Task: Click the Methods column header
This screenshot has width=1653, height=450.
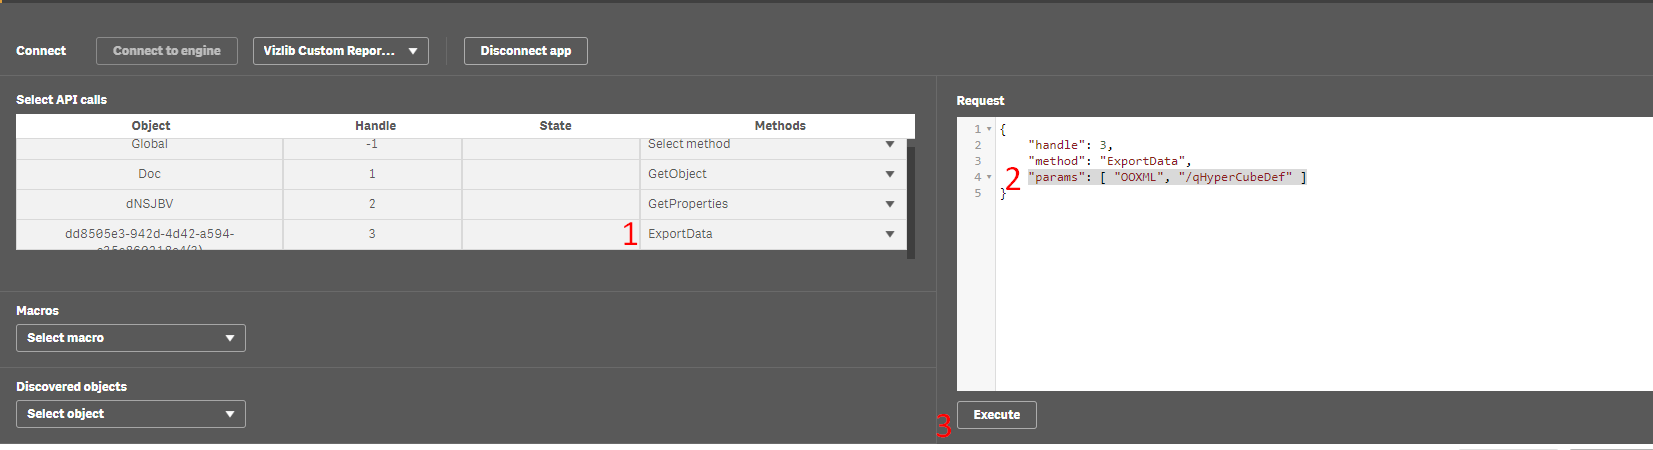Action: tap(780, 126)
